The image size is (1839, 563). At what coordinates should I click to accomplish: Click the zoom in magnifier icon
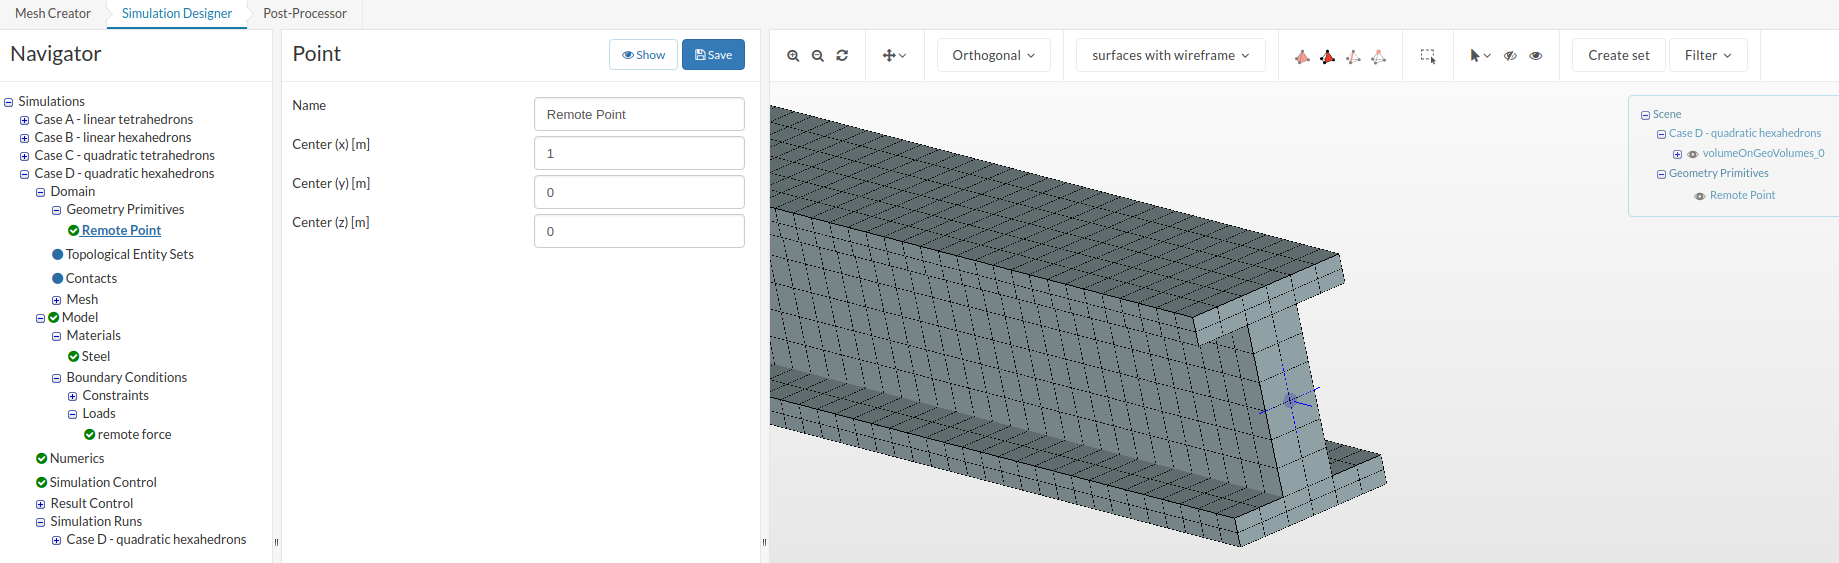[793, 56]
